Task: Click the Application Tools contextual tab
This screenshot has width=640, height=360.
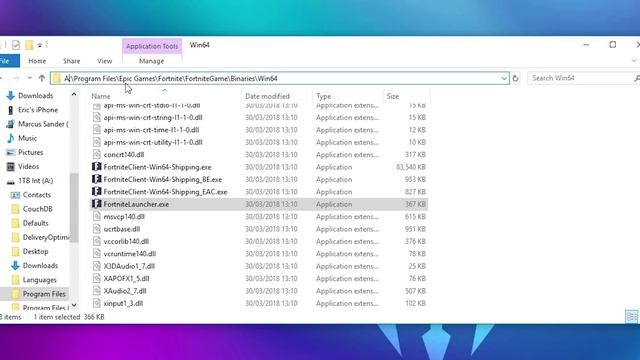Action: [152, 46]
